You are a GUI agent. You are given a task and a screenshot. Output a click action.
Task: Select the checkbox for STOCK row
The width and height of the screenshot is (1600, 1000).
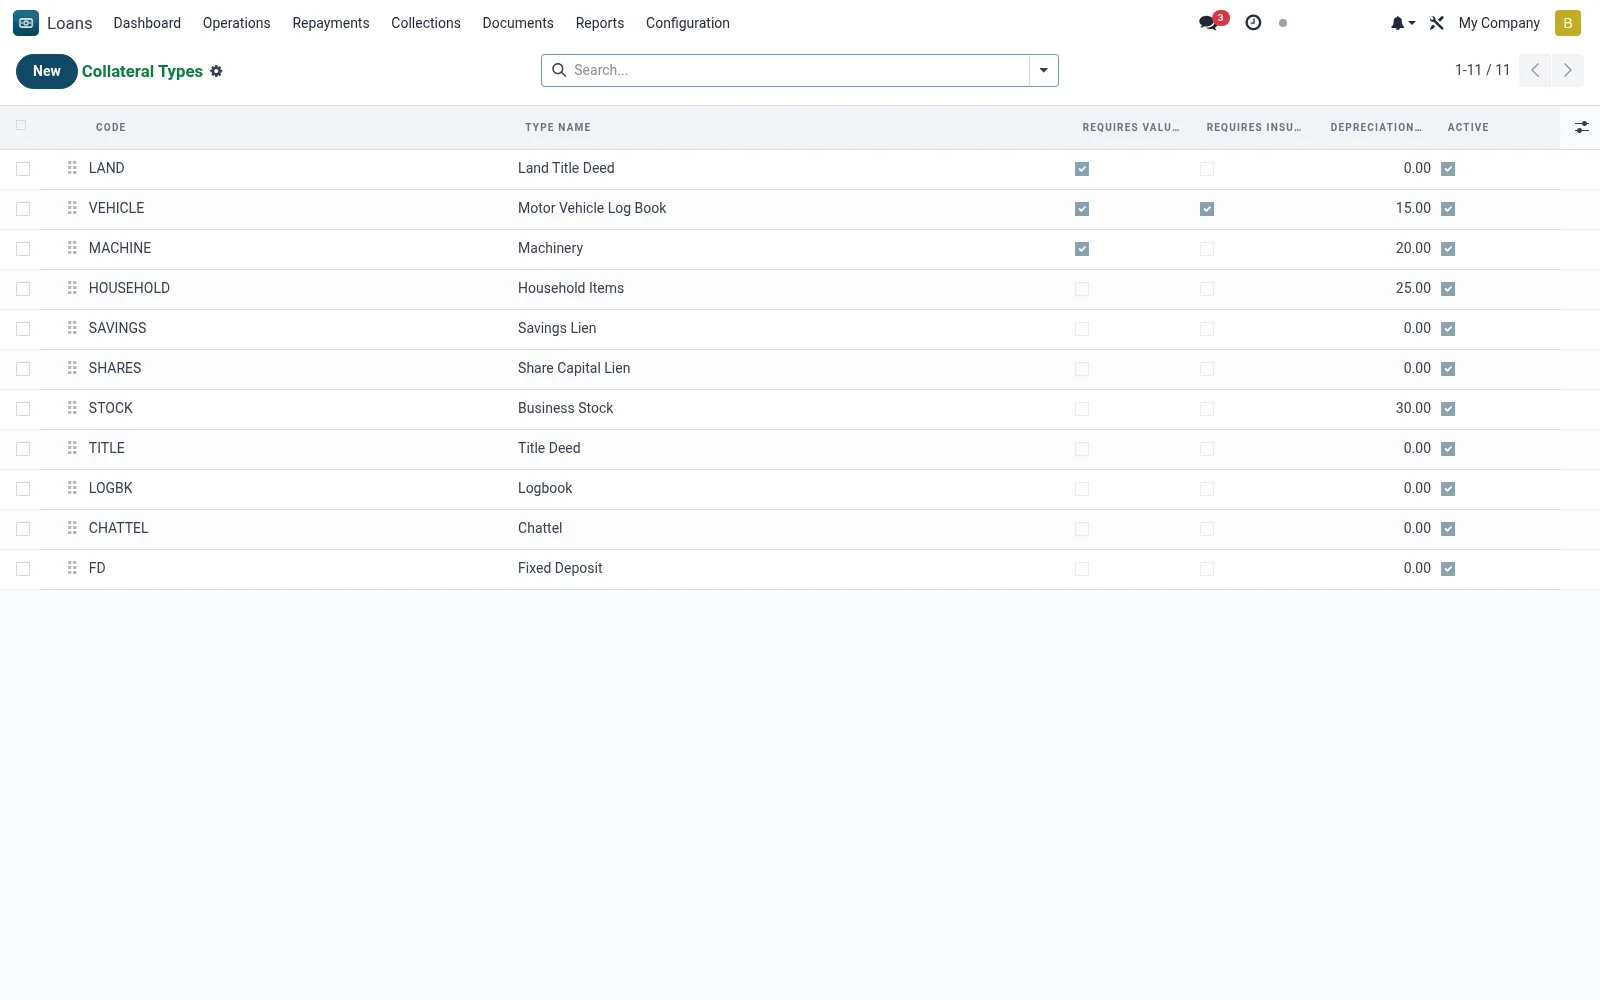[x=23, y=409]
